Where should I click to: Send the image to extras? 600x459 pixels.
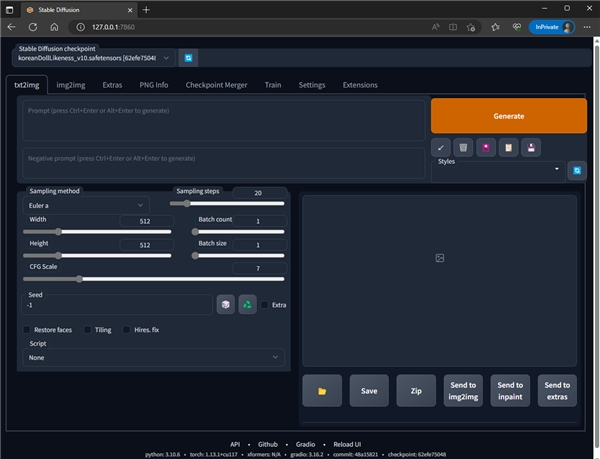(x=557, y=391)
